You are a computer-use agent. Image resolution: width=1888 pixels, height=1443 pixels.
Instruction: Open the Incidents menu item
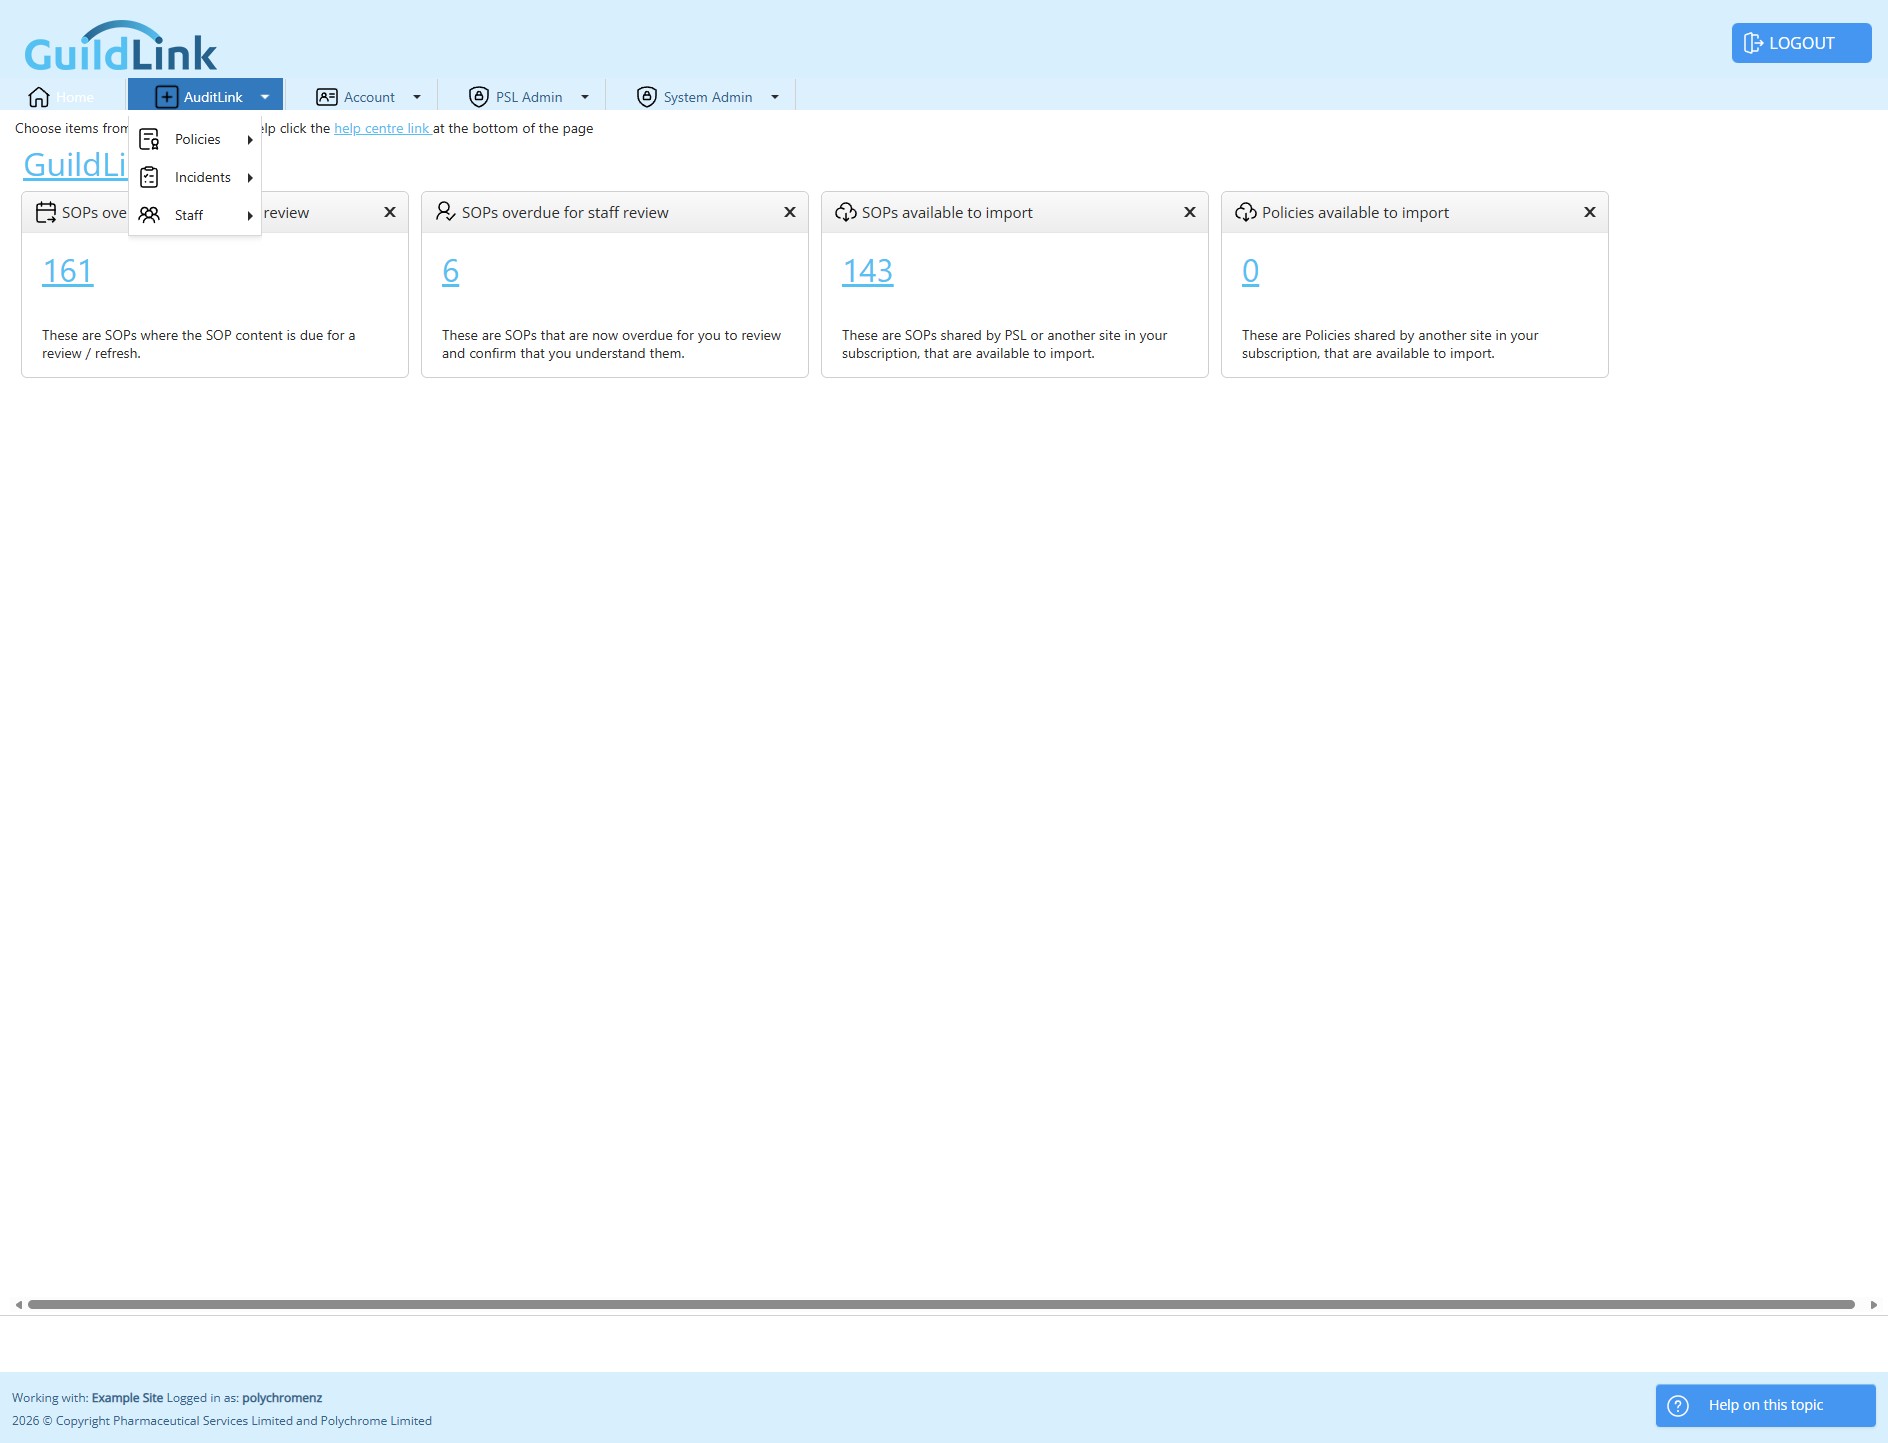(x=195, y=177)
